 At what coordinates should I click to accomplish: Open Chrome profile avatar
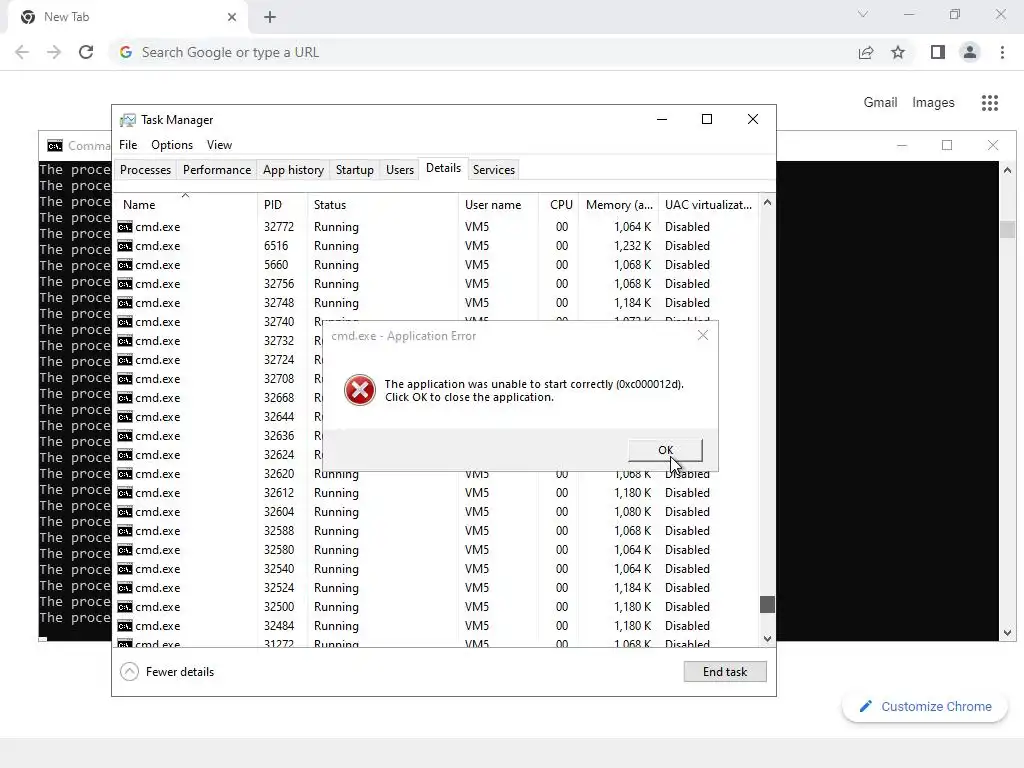tap(970, 52)
